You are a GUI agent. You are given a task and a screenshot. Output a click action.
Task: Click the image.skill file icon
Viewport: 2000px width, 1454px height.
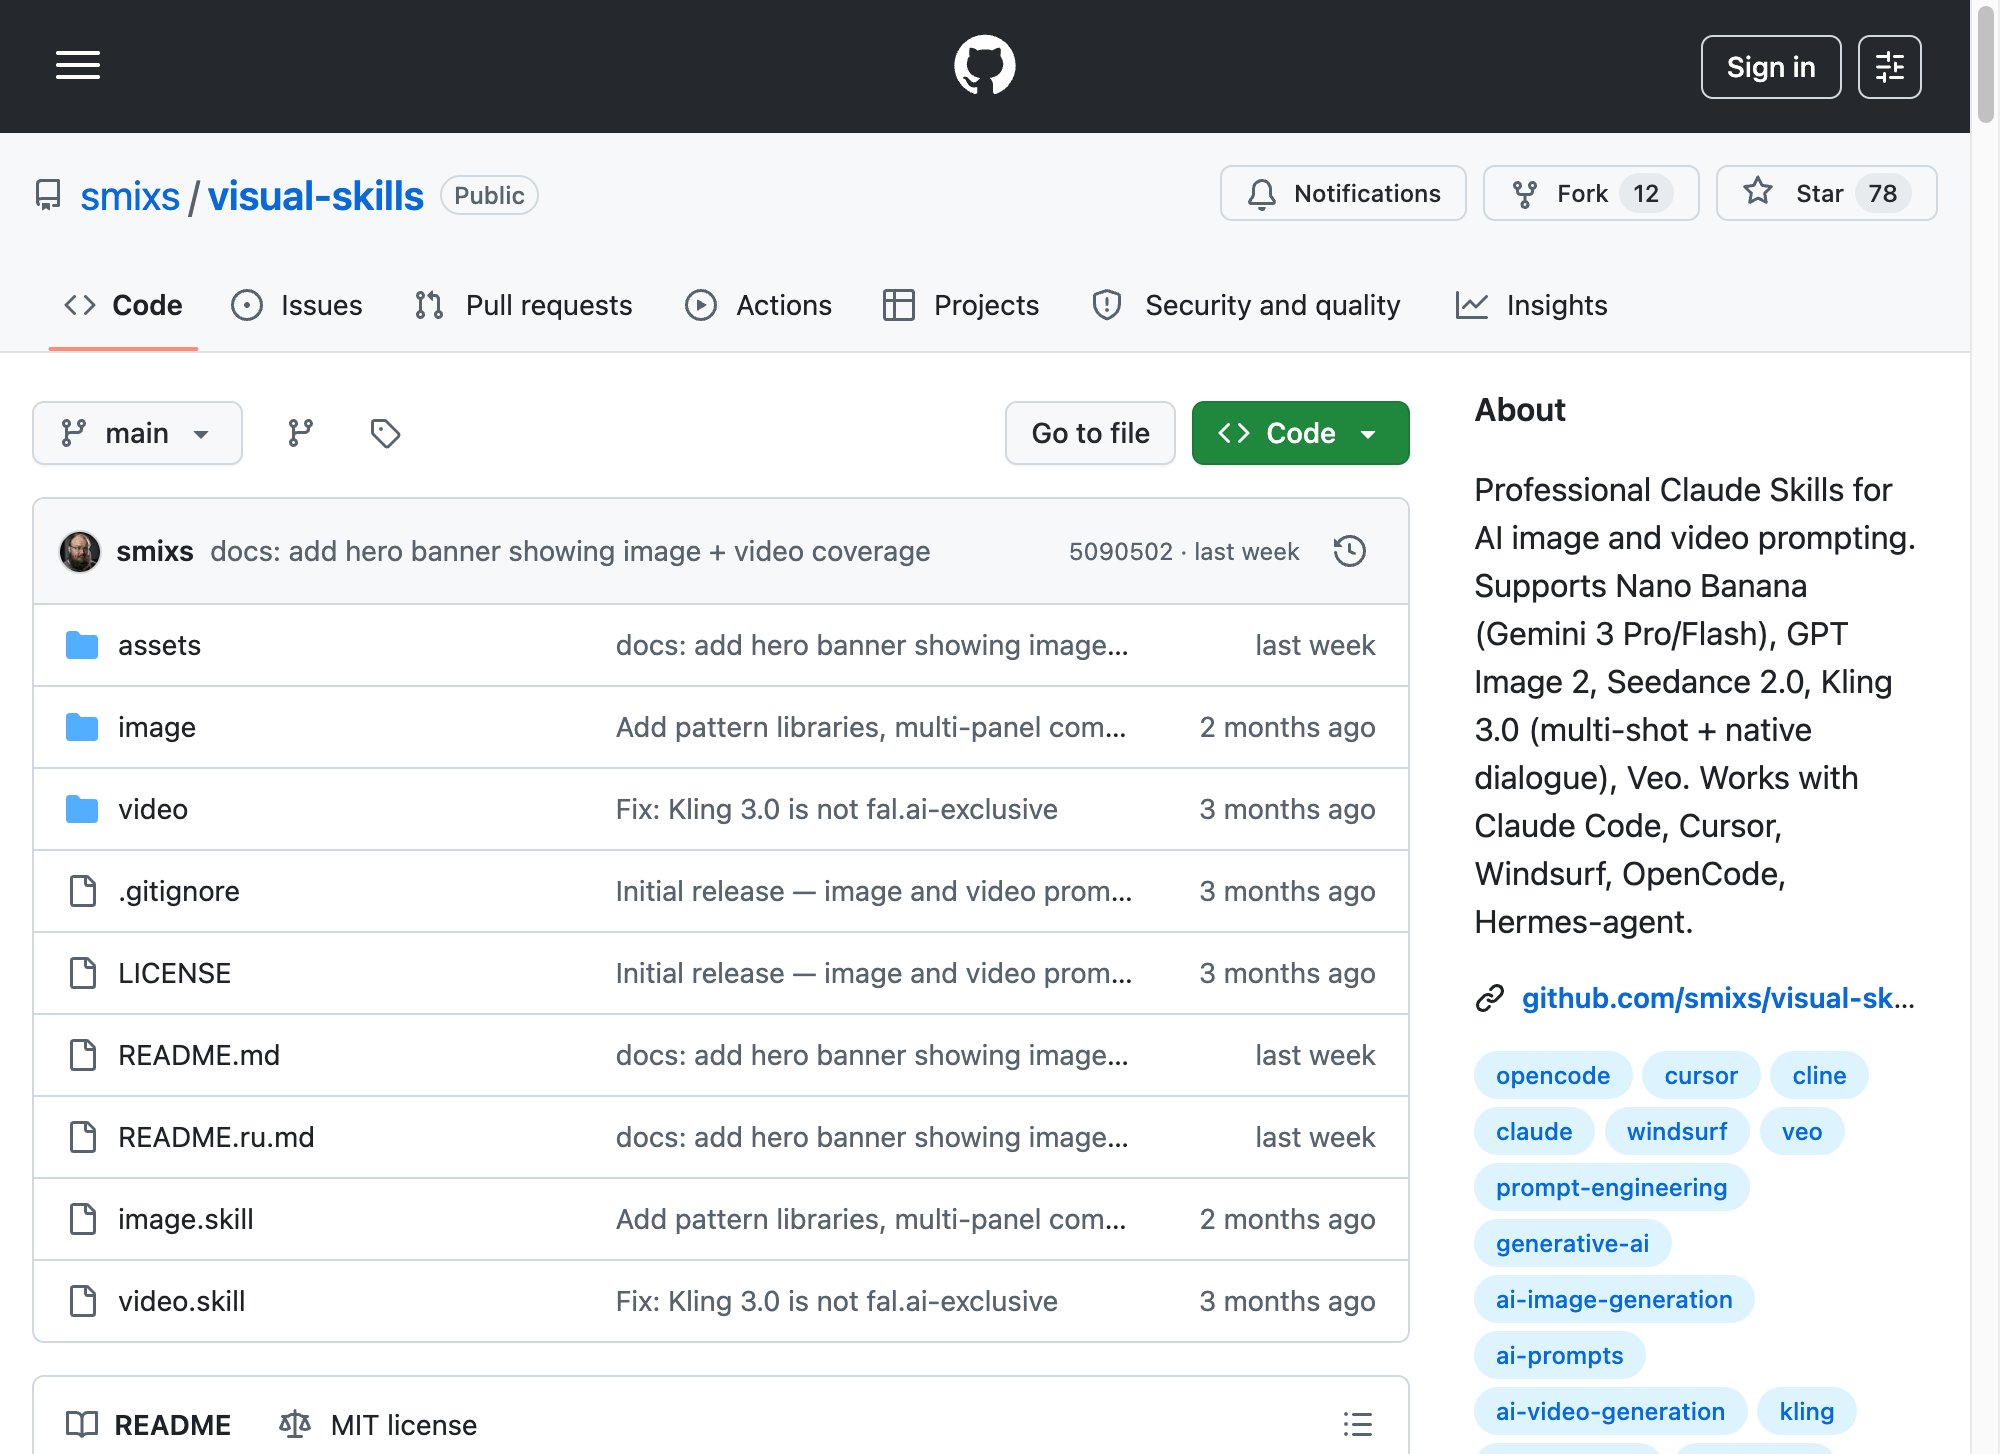[x=83, y=1219]
